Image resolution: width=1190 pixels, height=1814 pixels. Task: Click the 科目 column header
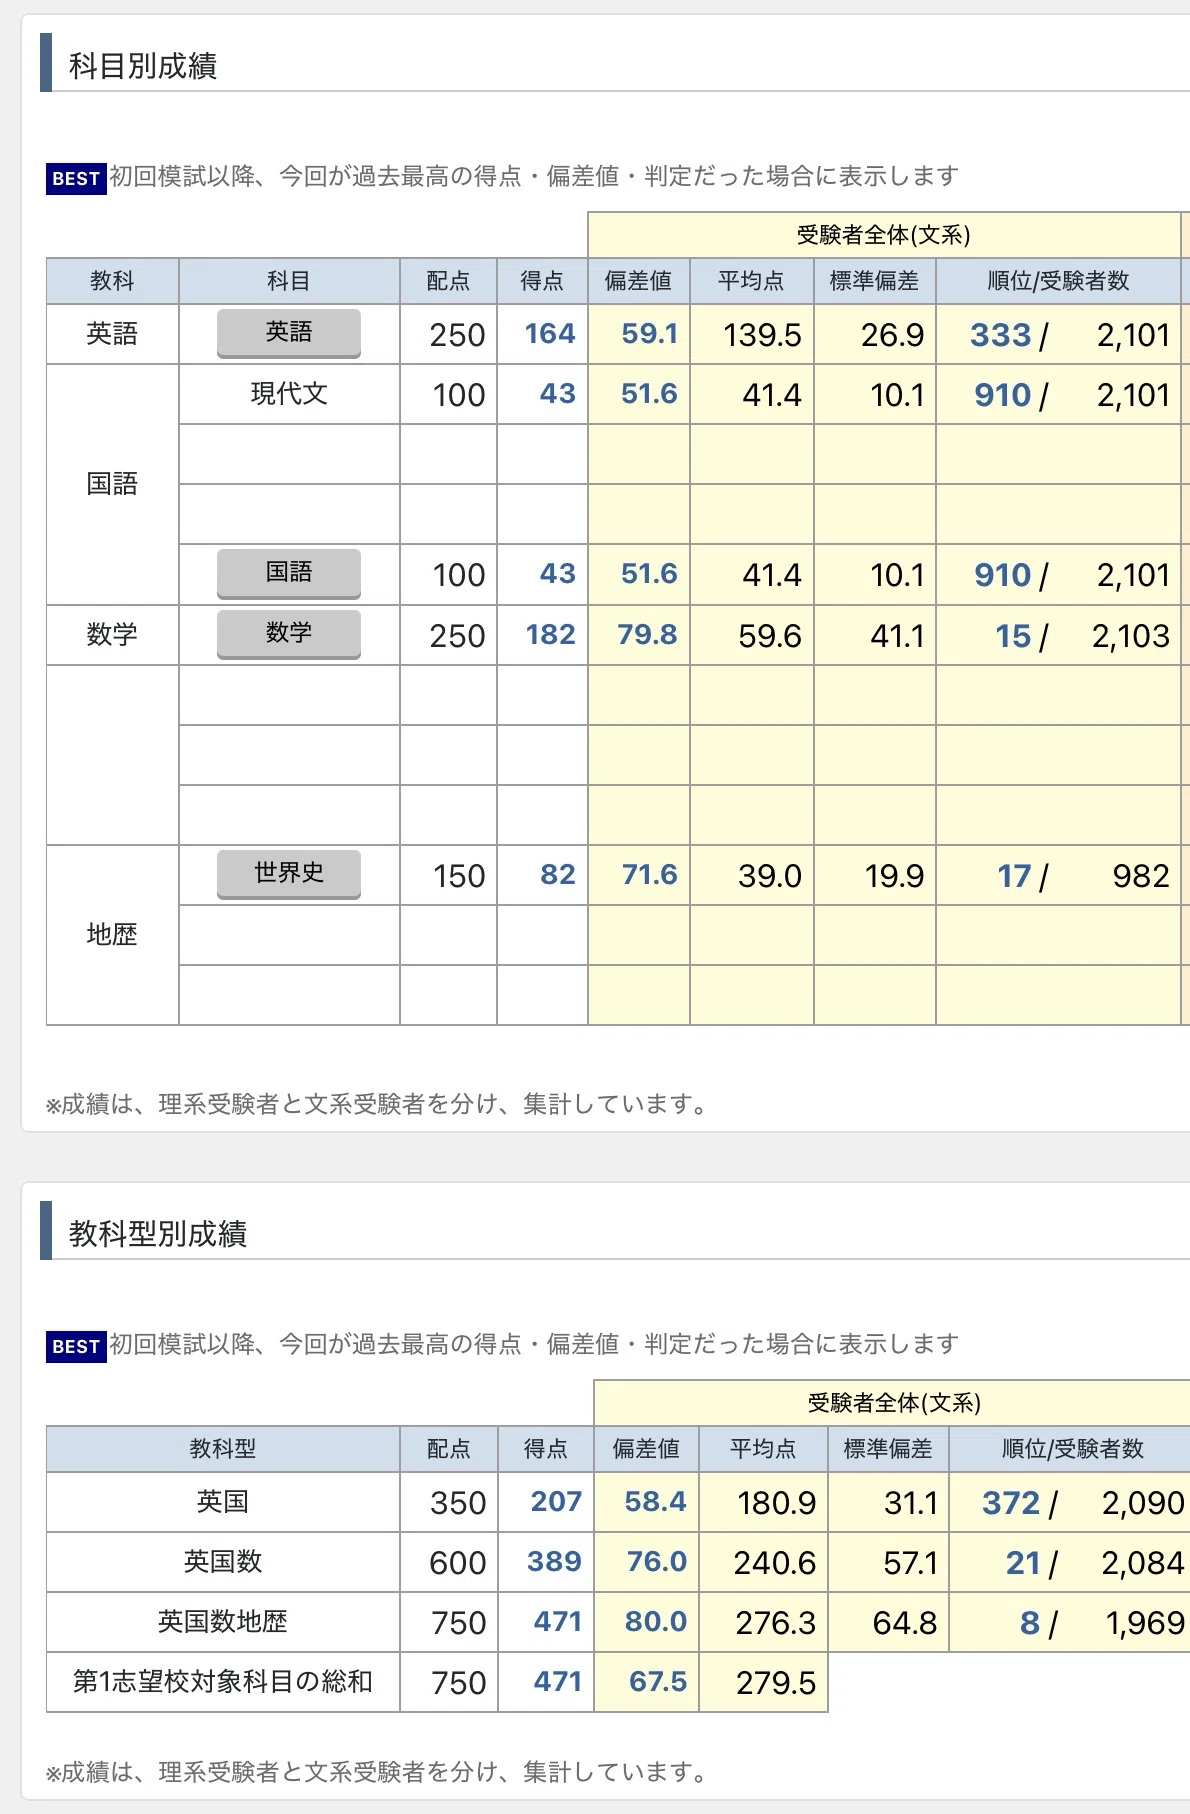[x=289, y=281]
